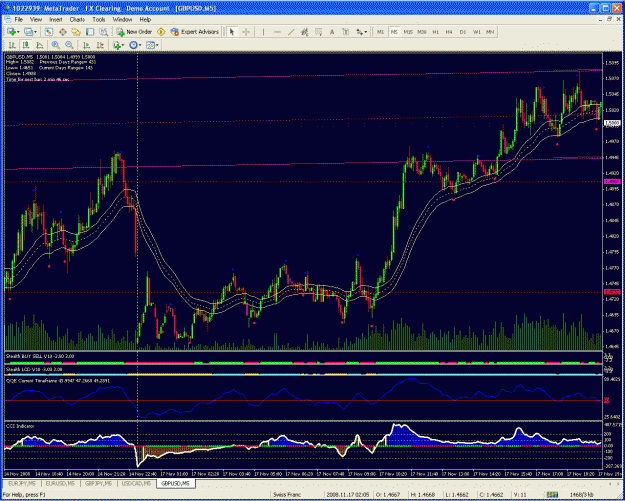Click the yellow diamond MetaEditor icon
This screenshot has width=625, height=501.
(161, 32)
